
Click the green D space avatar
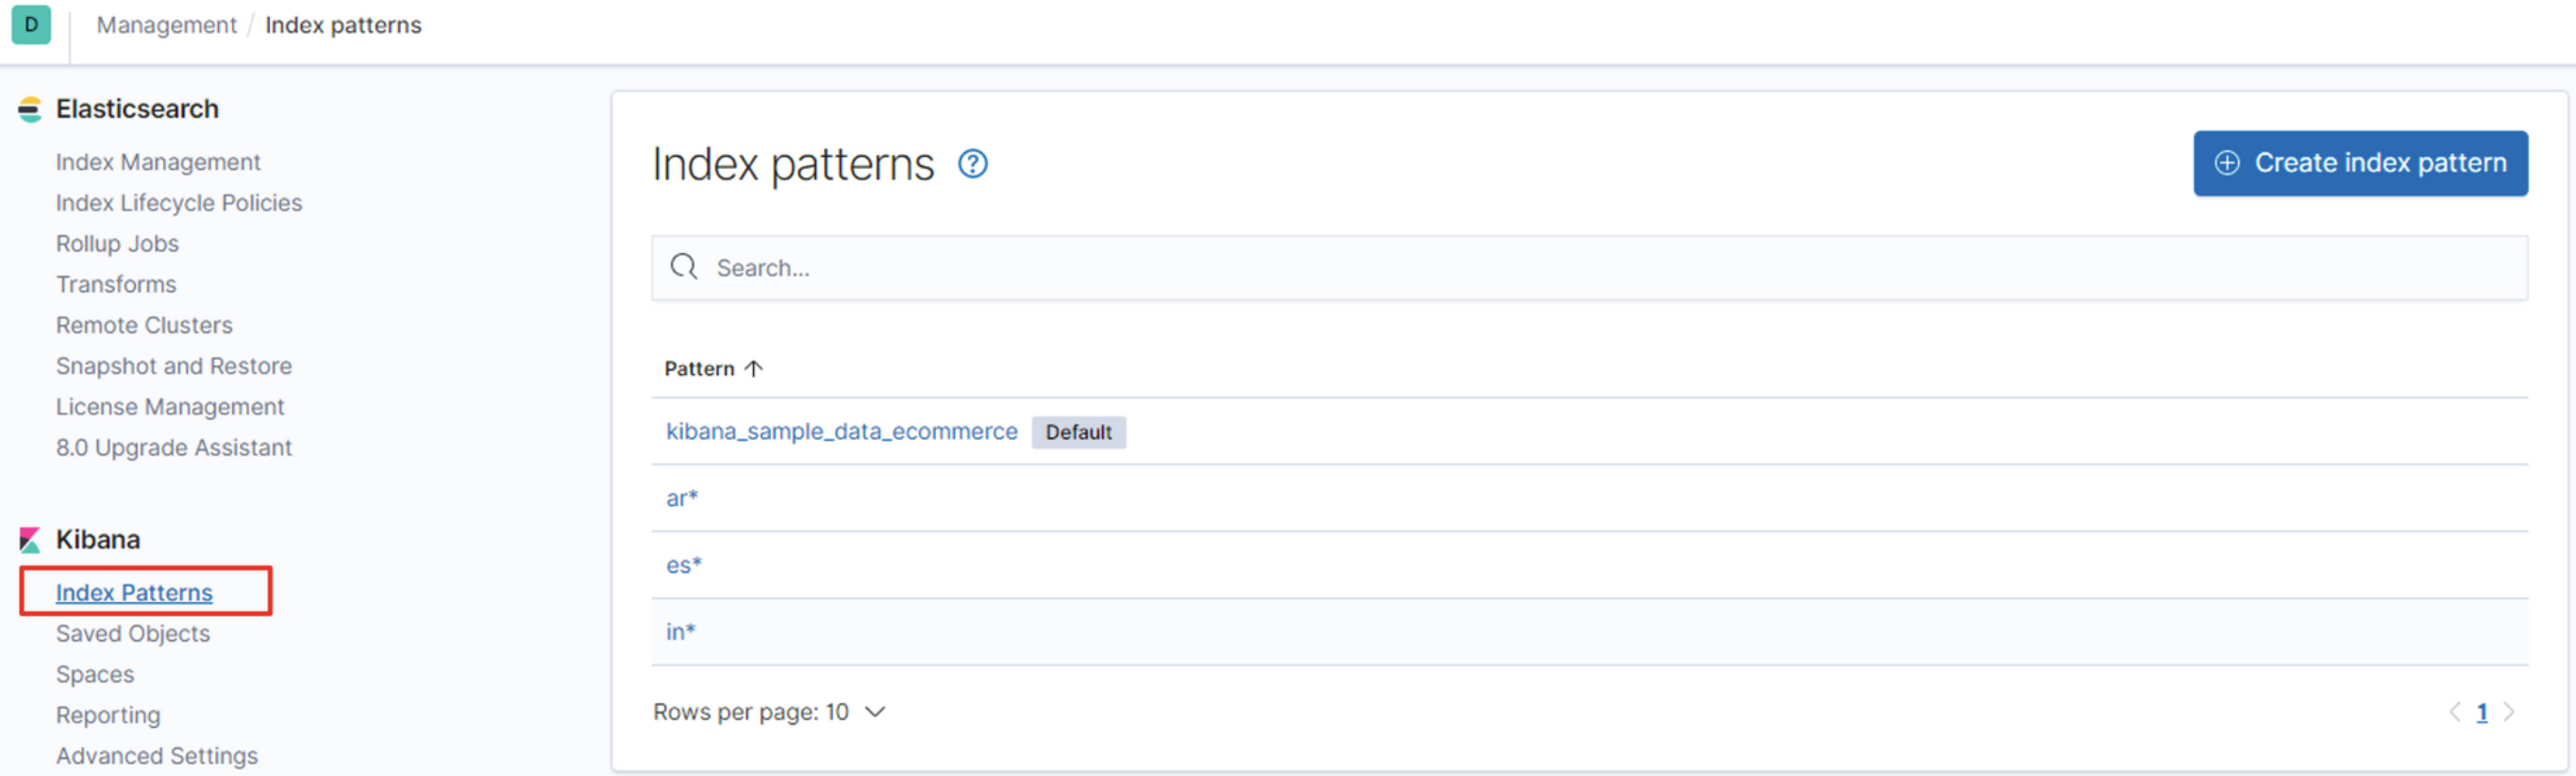pos(31,25)
